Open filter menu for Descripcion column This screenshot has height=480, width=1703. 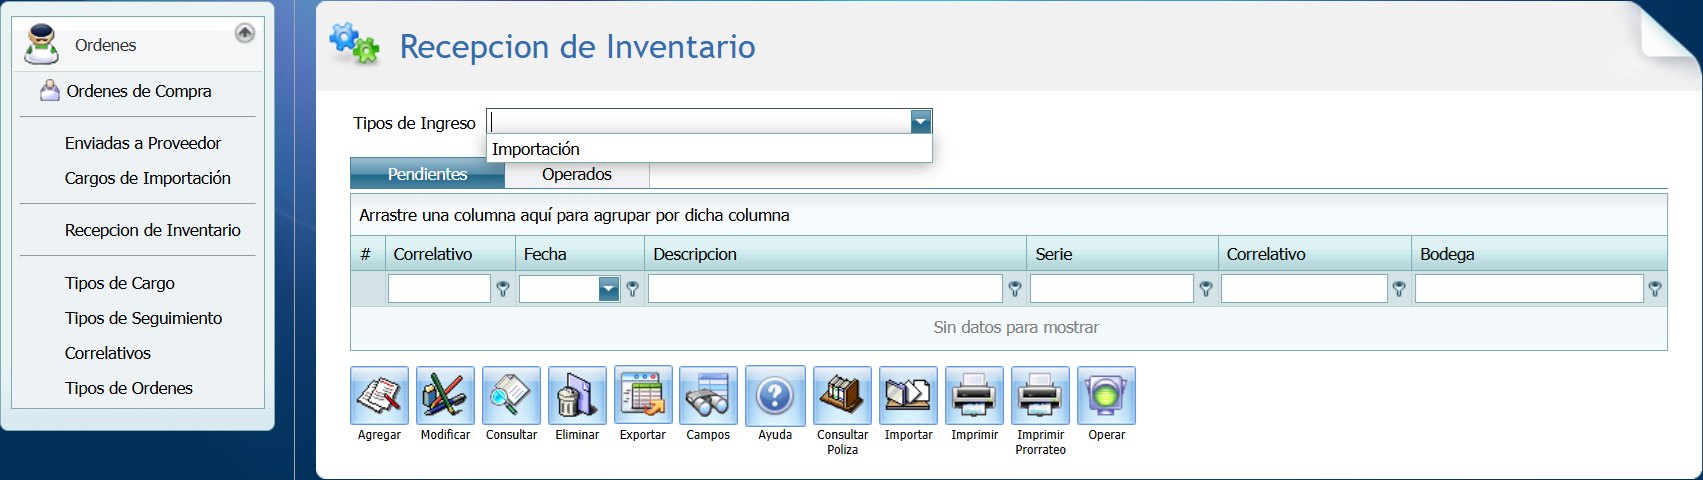point(1015,289)
